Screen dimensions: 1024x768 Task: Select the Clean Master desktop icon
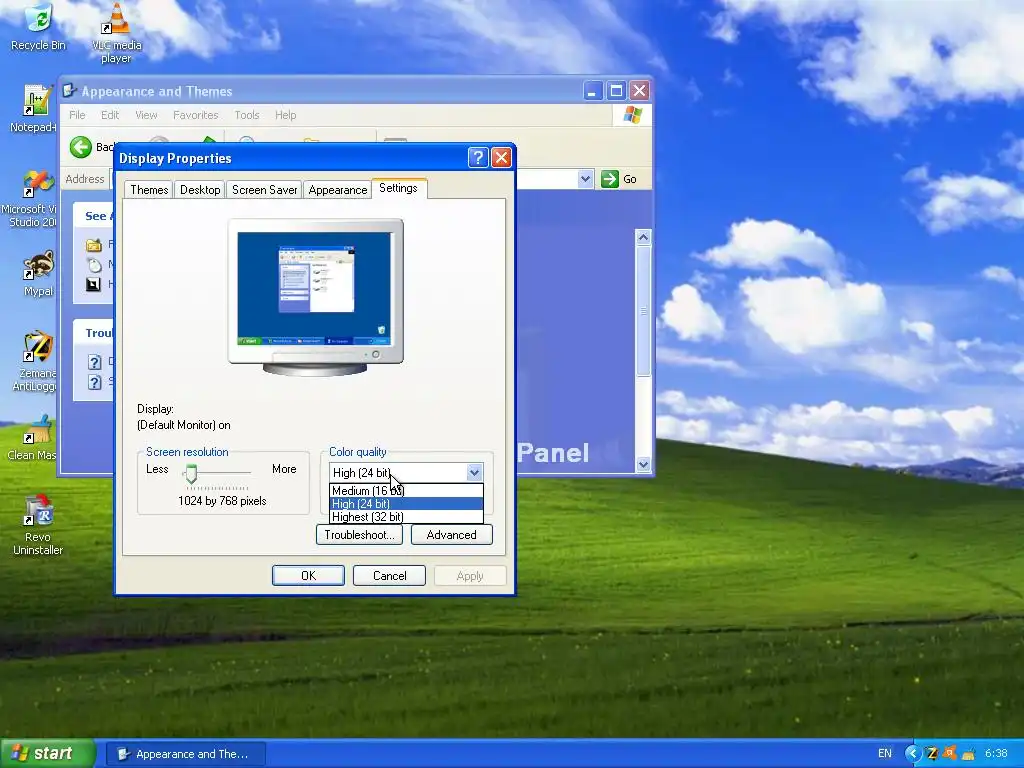pos(34,438)
